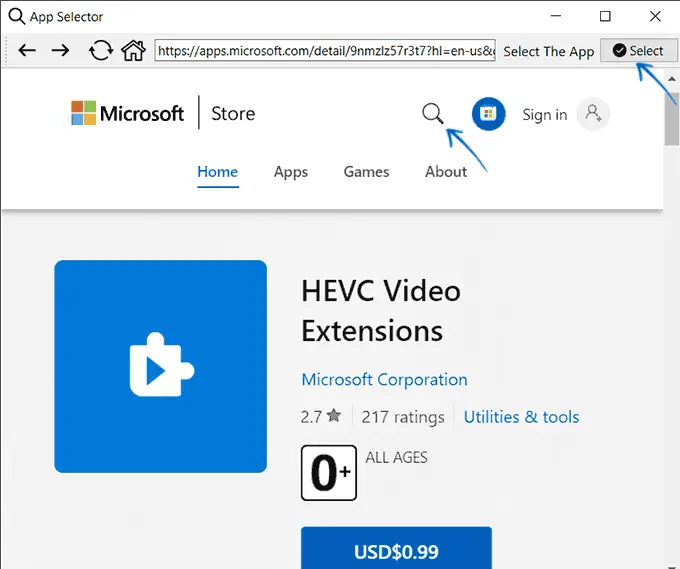
Task: Open the home page via house icon
Action: click(132, 50)
